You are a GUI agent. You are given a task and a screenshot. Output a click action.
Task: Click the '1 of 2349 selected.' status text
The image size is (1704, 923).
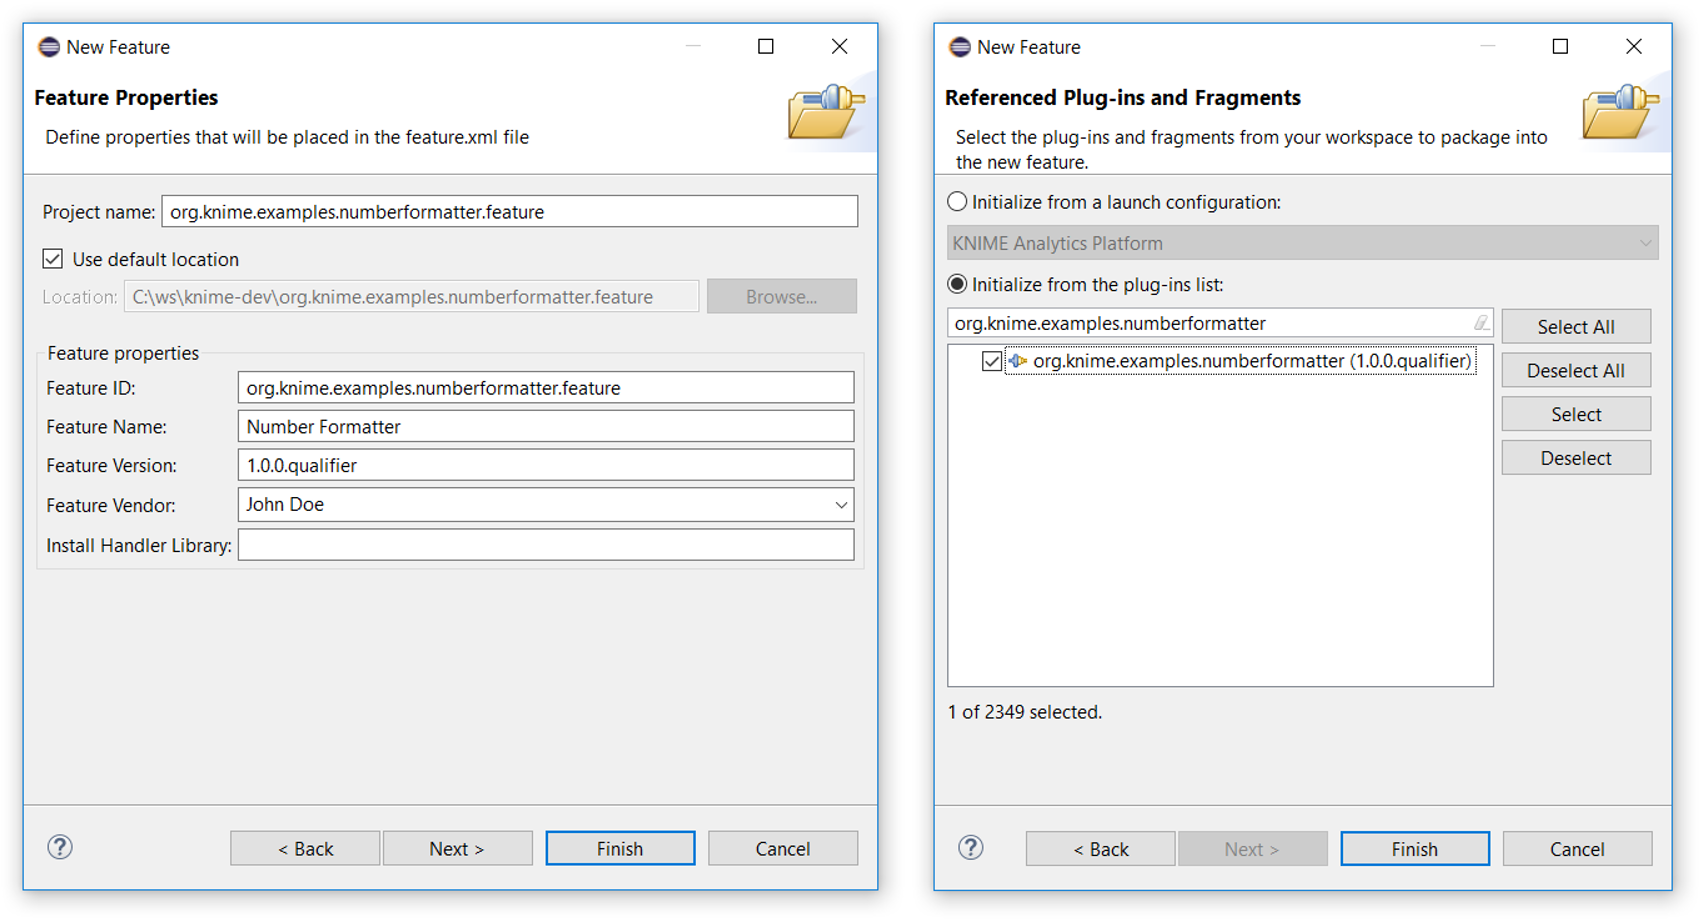[1024, 712]
